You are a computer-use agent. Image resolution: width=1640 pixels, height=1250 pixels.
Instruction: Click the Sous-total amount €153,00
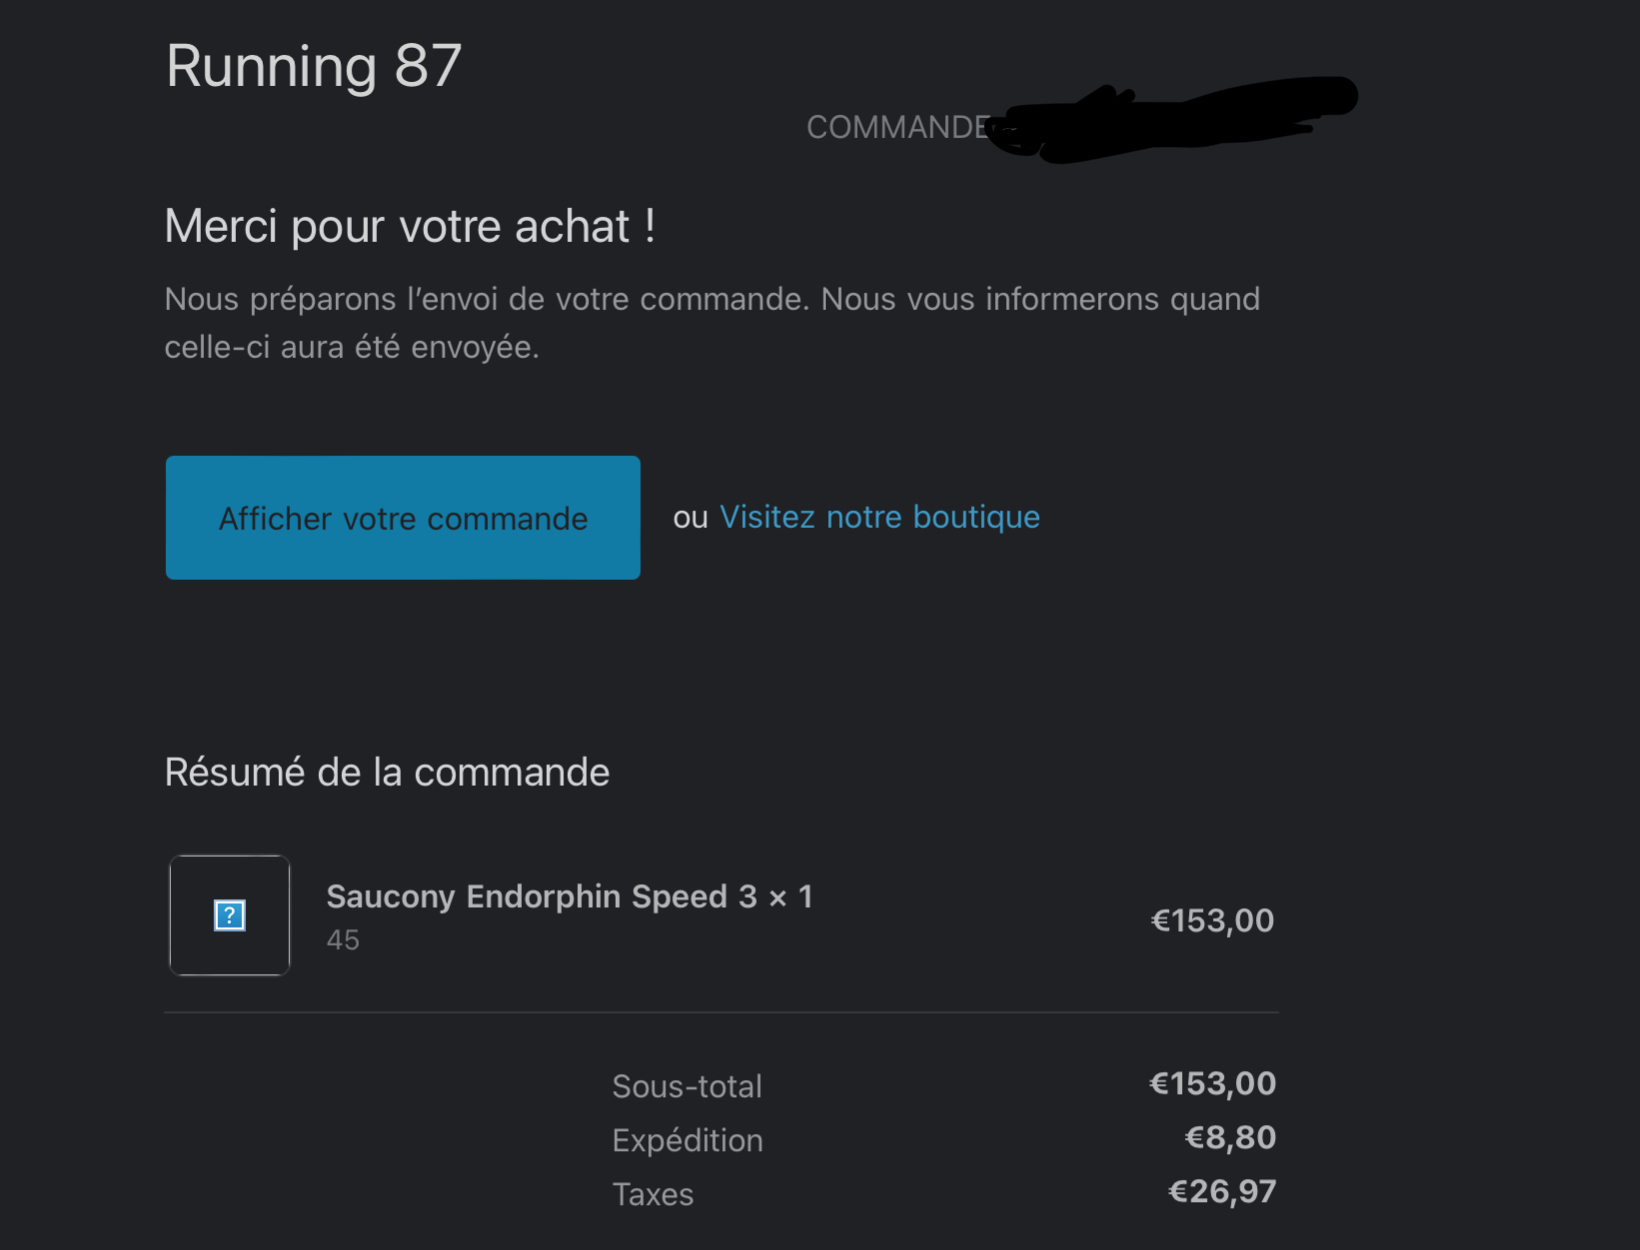coord(1212,1084)
